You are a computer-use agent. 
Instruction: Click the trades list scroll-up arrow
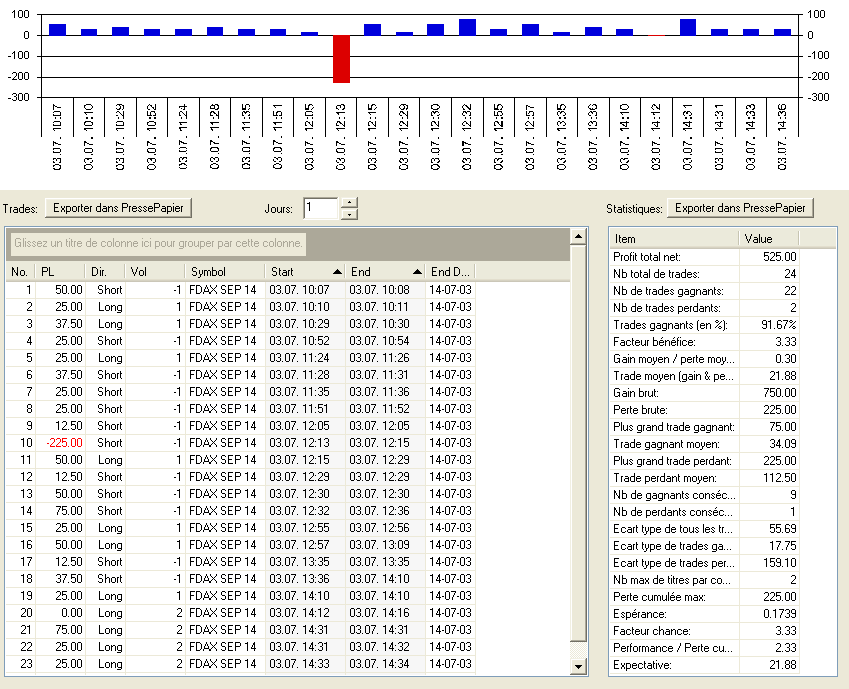pos(577,236)
